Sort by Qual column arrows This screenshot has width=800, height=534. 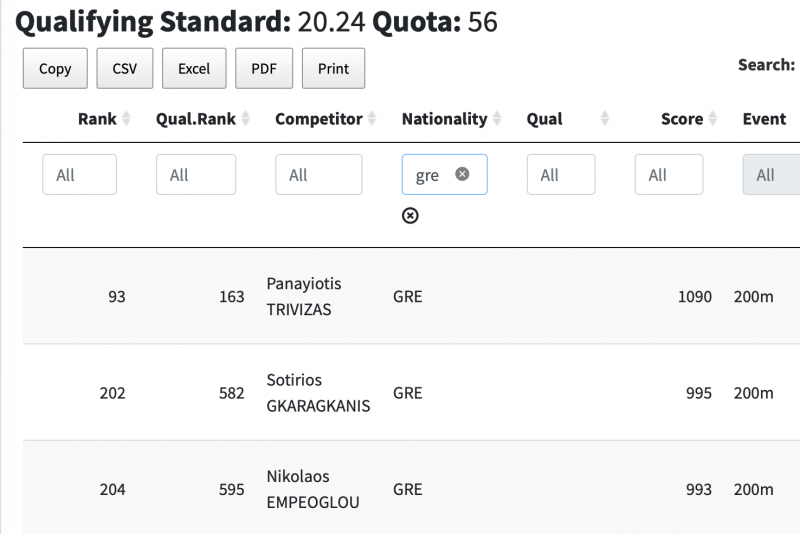click(x=605, y=119)
